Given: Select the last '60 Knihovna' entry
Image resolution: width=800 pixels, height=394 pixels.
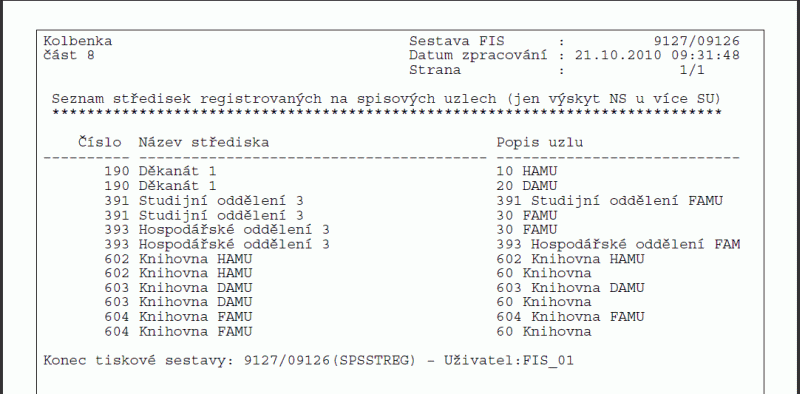Looking at the screenshot, I should (x=544, y=332).
